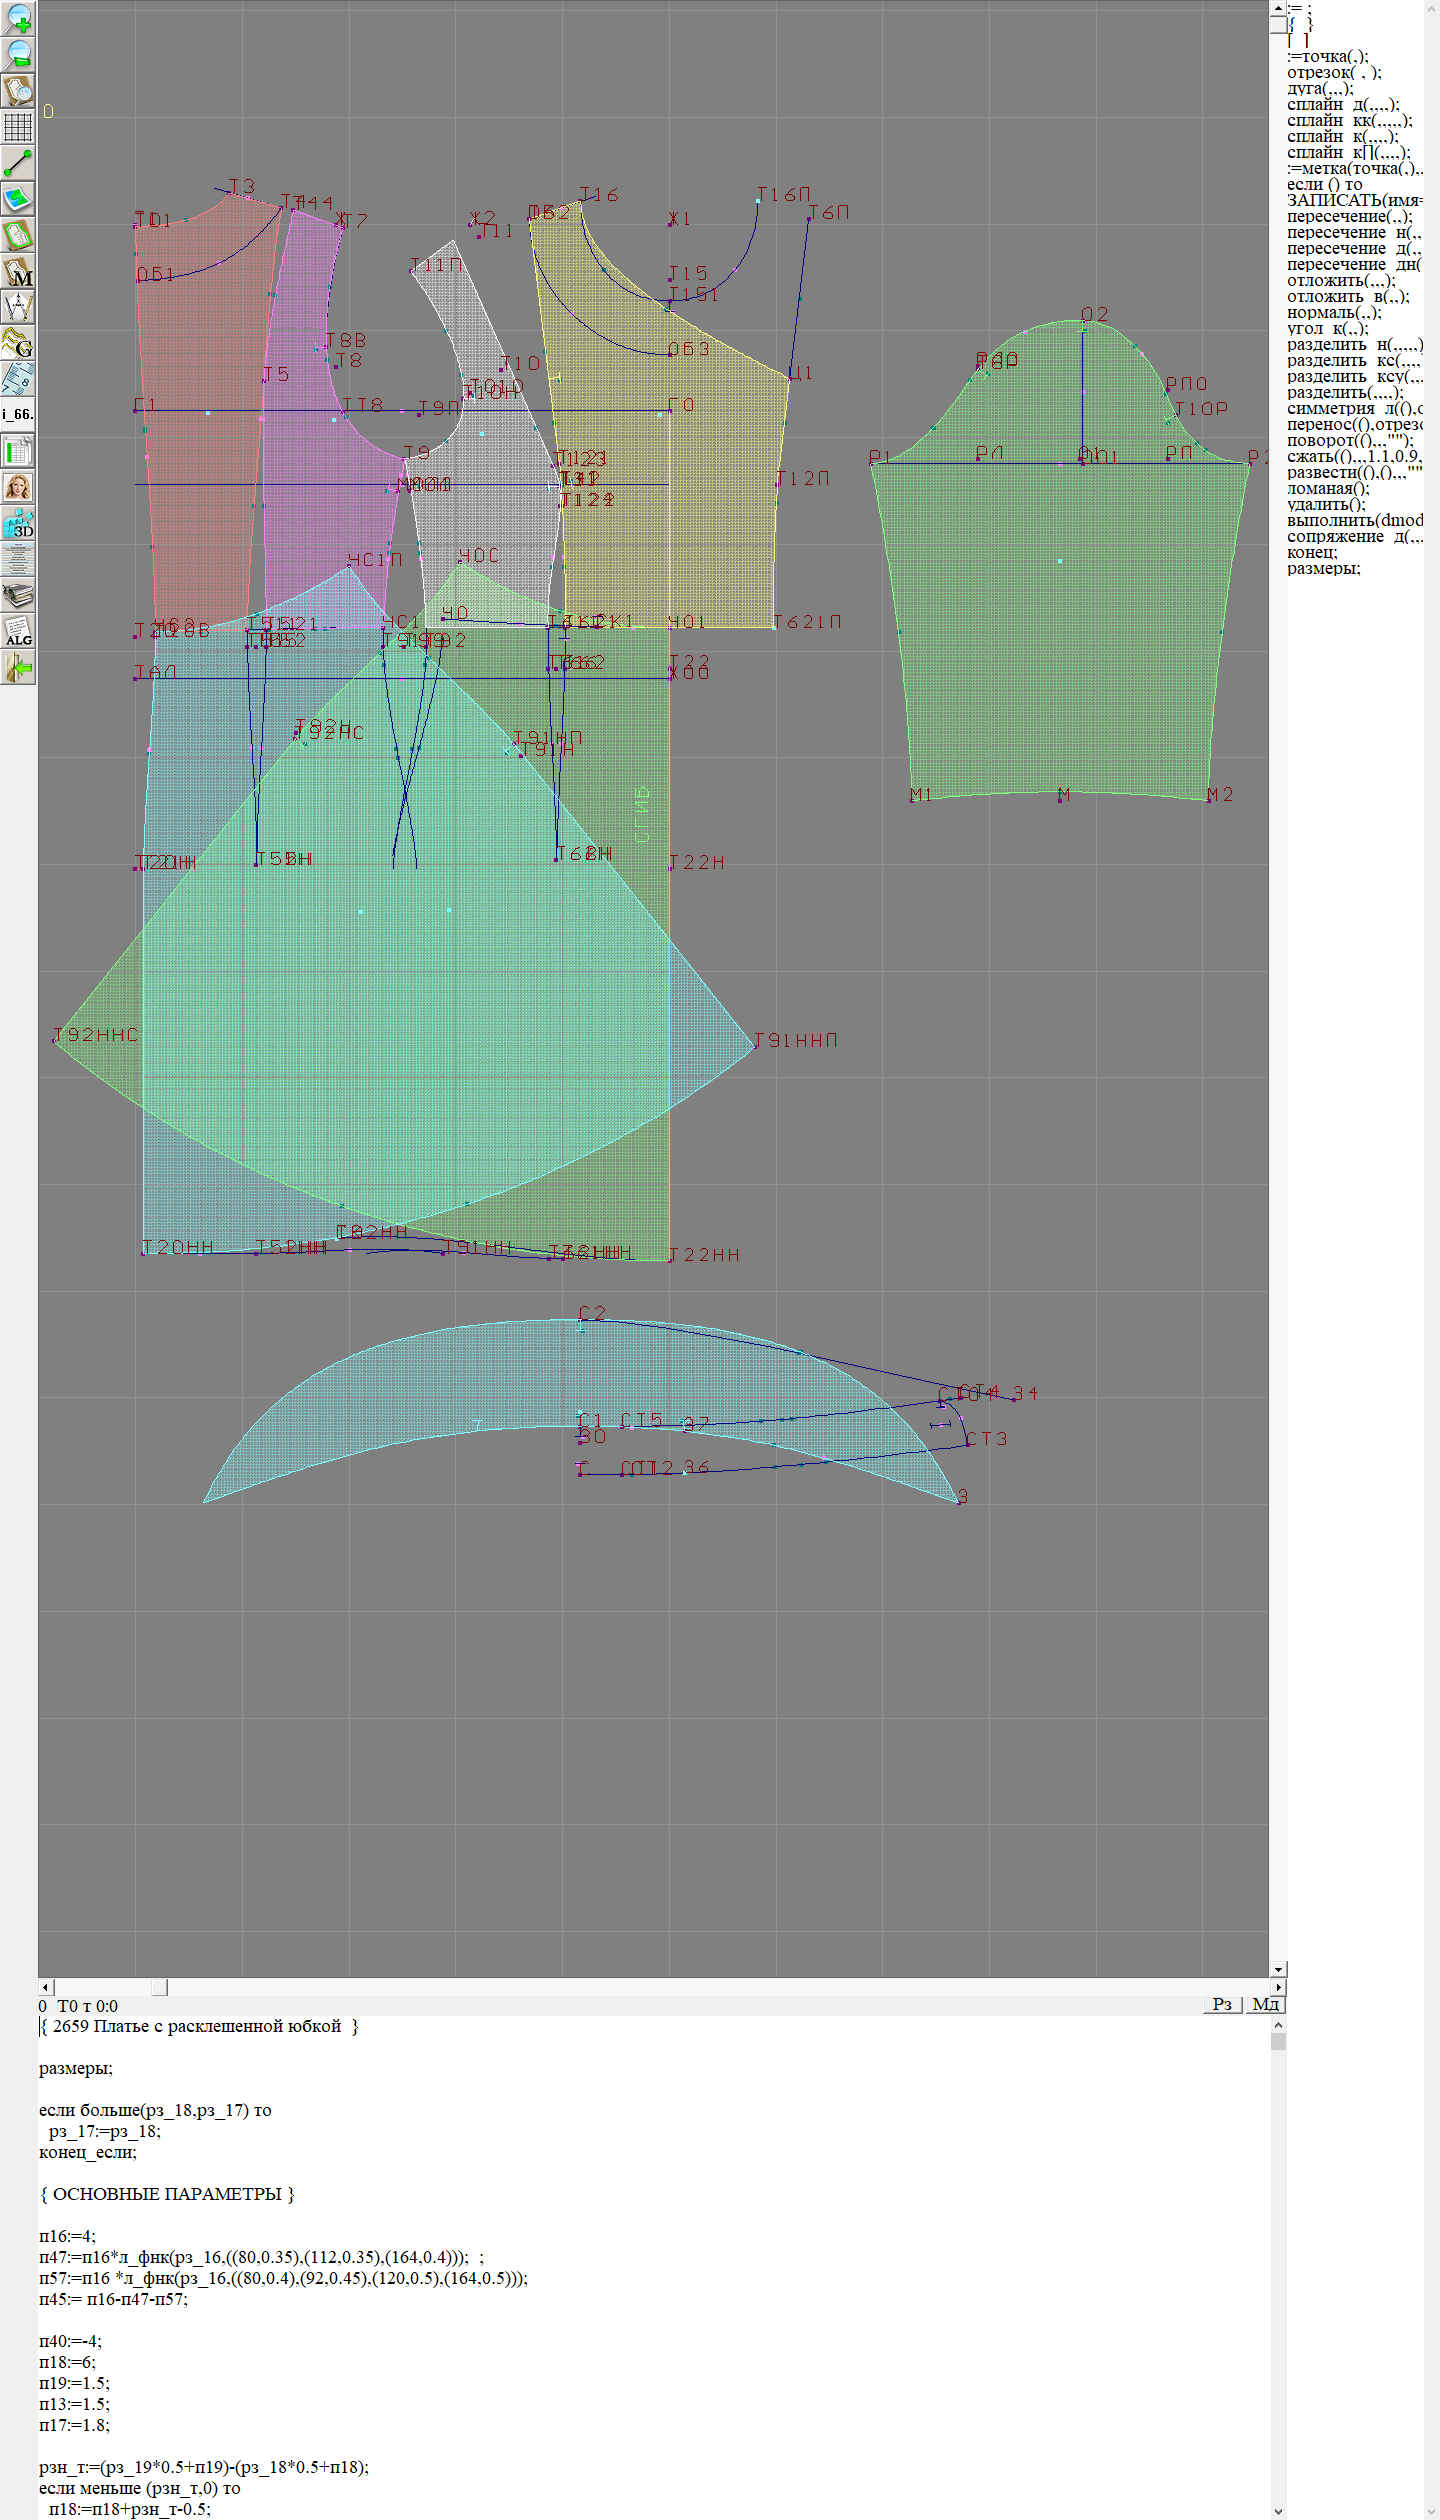1440x2520 pixels.
Task: Click the woman portrait icon
Action: pyautogui.click(x=18, y=487)
